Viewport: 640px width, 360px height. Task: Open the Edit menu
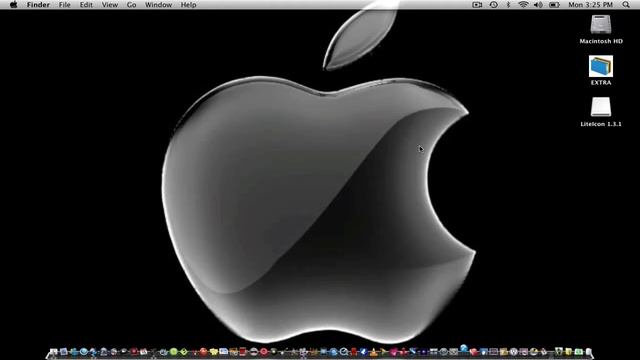(x=86, y=5)
